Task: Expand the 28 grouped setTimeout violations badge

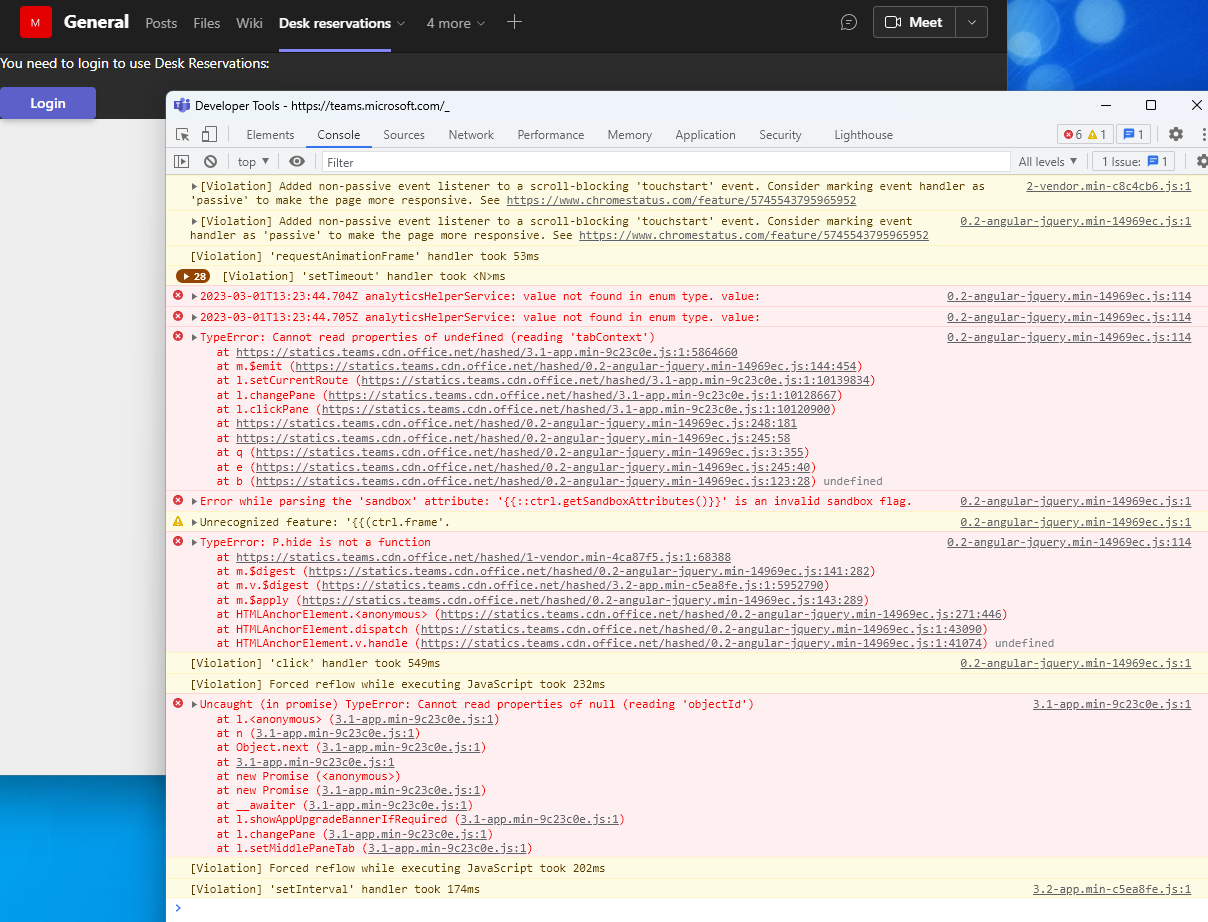Action: coord(193,276)
